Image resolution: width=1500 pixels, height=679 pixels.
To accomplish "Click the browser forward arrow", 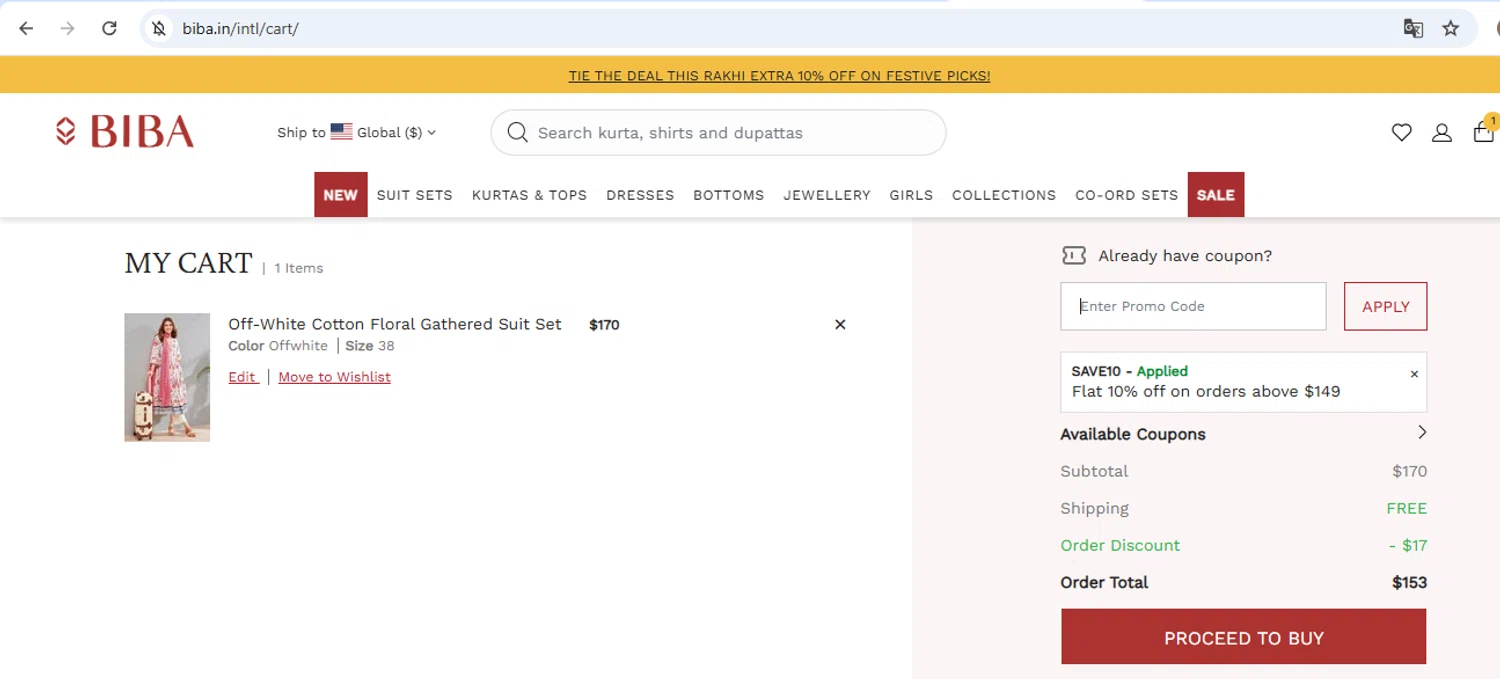I will [67, 28].
